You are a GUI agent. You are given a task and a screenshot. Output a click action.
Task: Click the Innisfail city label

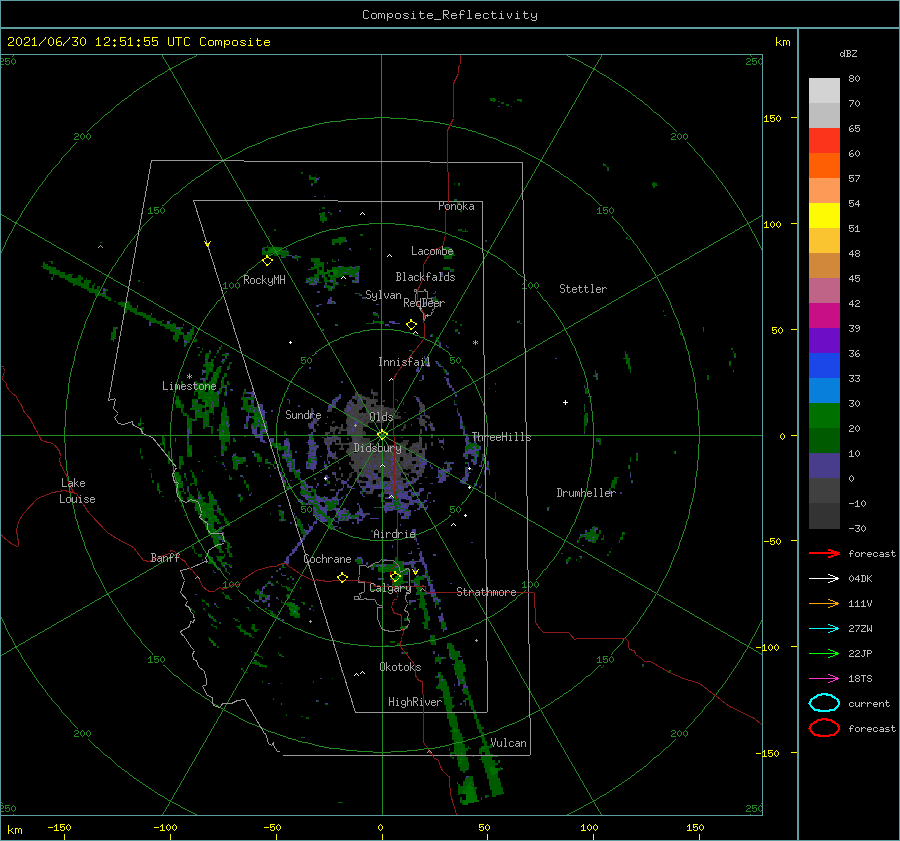(x=404, y=362)
